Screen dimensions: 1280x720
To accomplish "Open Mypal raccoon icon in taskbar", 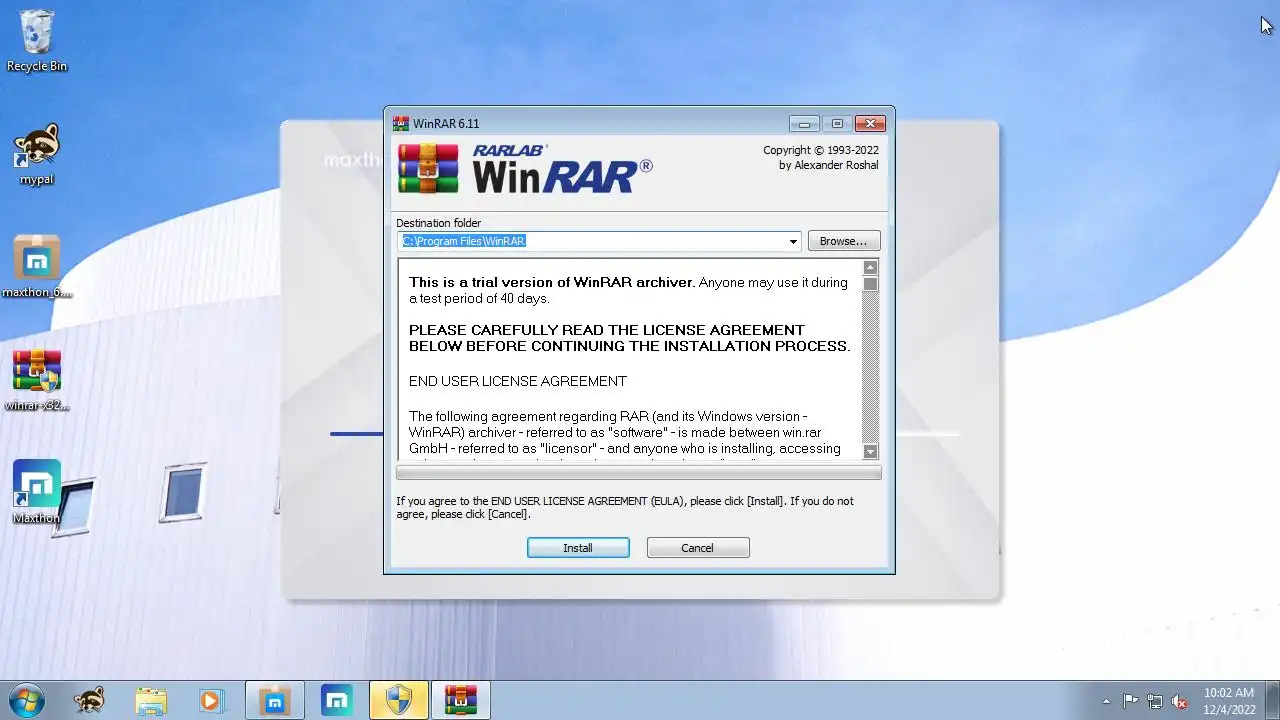I will (x=90, y=700).
